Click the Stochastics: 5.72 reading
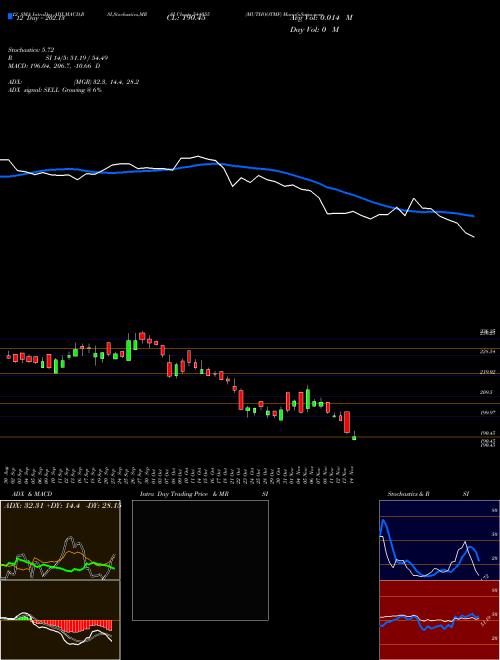The image size is (500, 660). click(31, 50)
